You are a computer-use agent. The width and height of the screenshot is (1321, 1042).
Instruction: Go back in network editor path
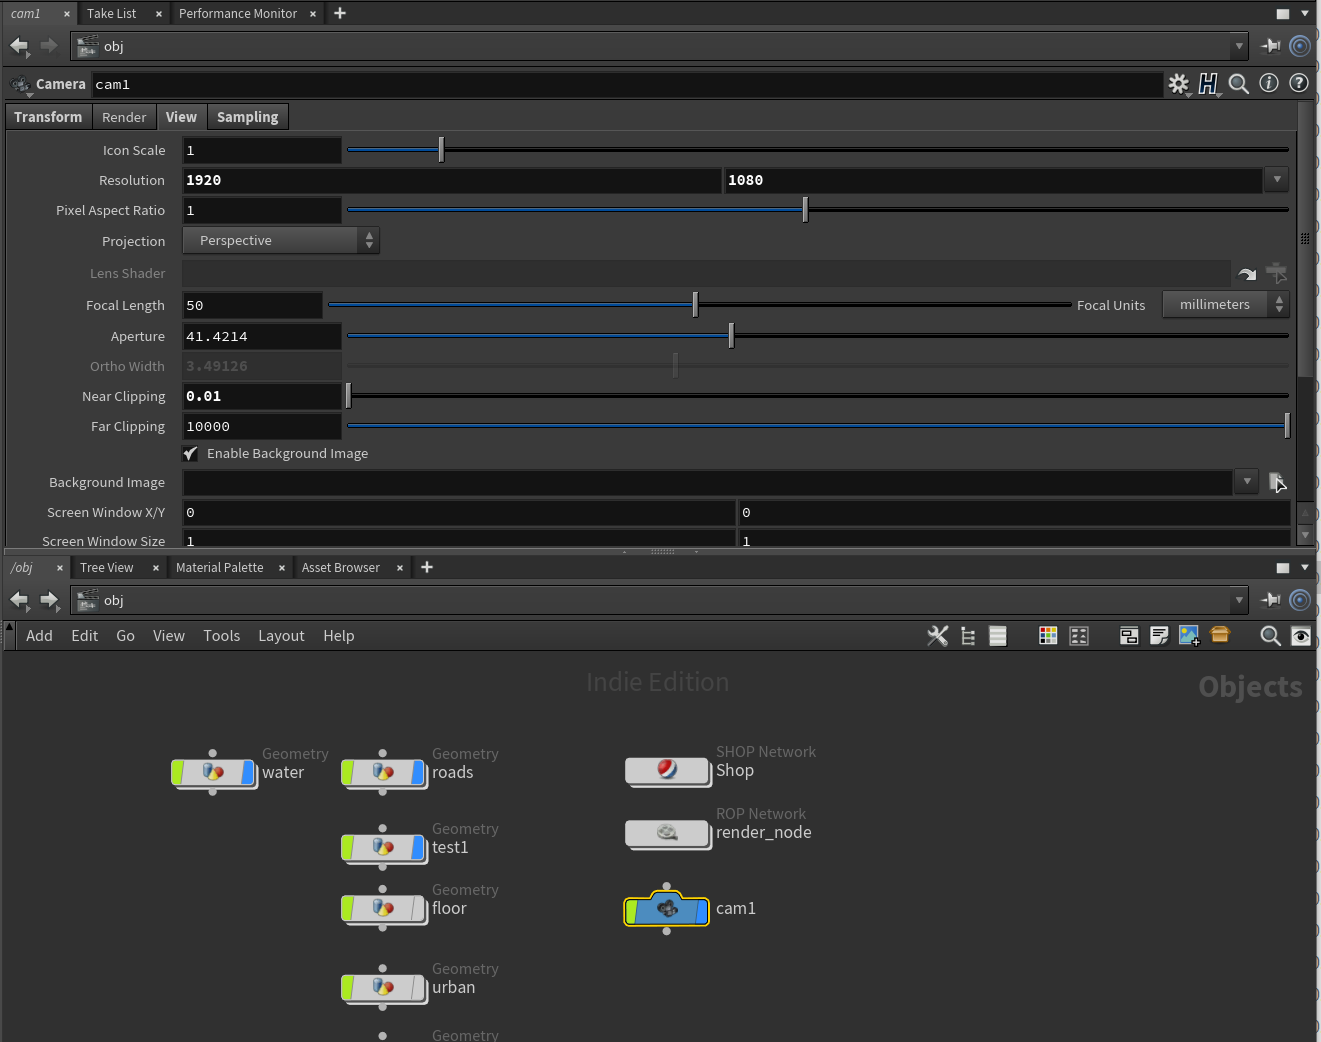tap(19, 599)
